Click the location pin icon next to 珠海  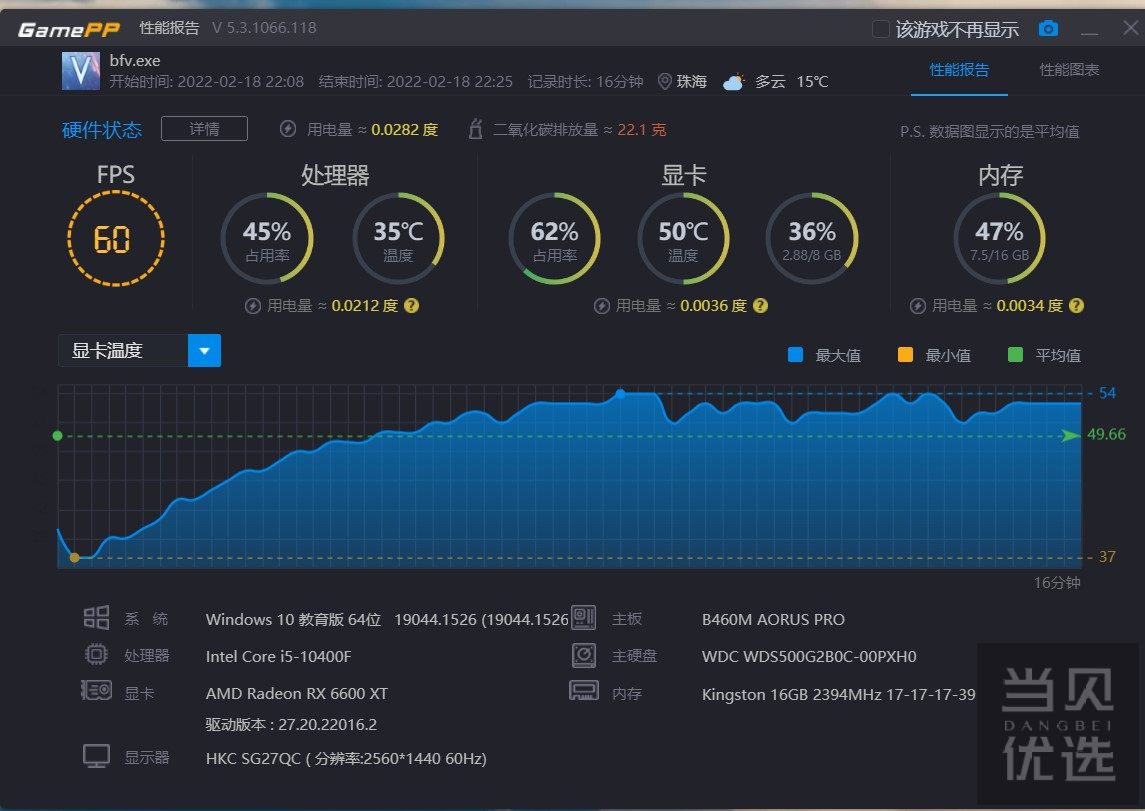(x=665, y=81)
